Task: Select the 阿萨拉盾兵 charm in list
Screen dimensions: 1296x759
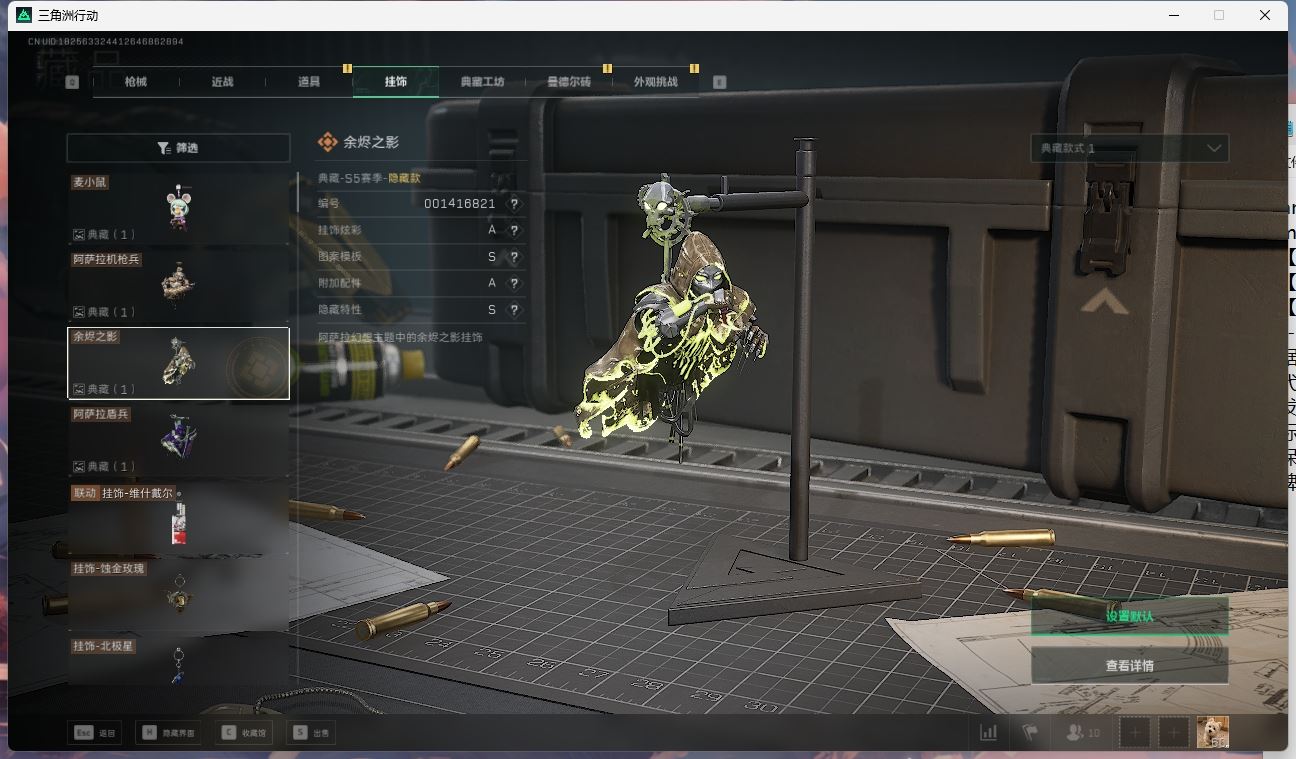Action: tap(178, 440)
